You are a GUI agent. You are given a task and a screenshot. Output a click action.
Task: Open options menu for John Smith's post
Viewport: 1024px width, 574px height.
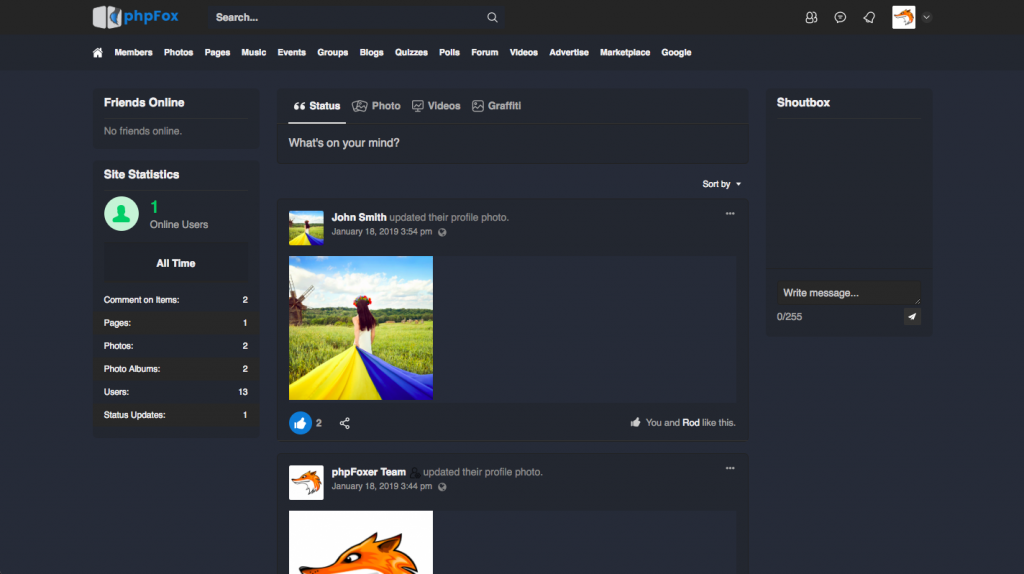(730, 214)
